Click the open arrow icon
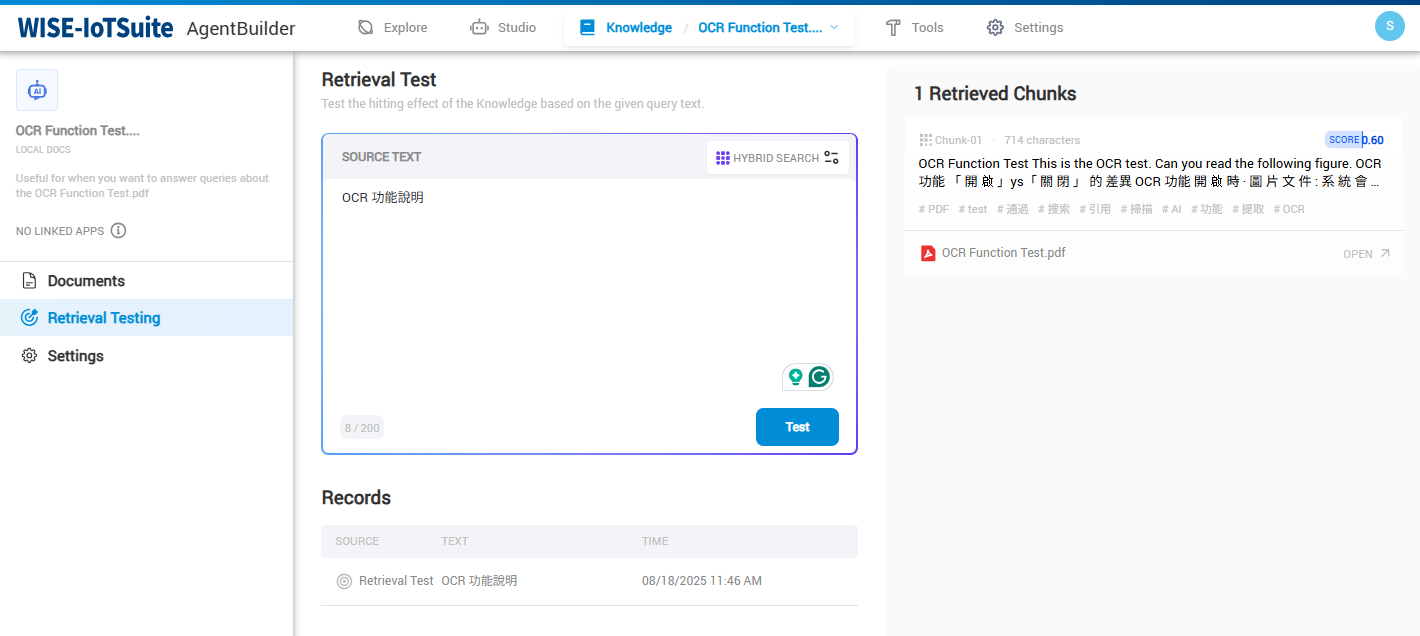 pyautogui.click(x=1385, y=253)
